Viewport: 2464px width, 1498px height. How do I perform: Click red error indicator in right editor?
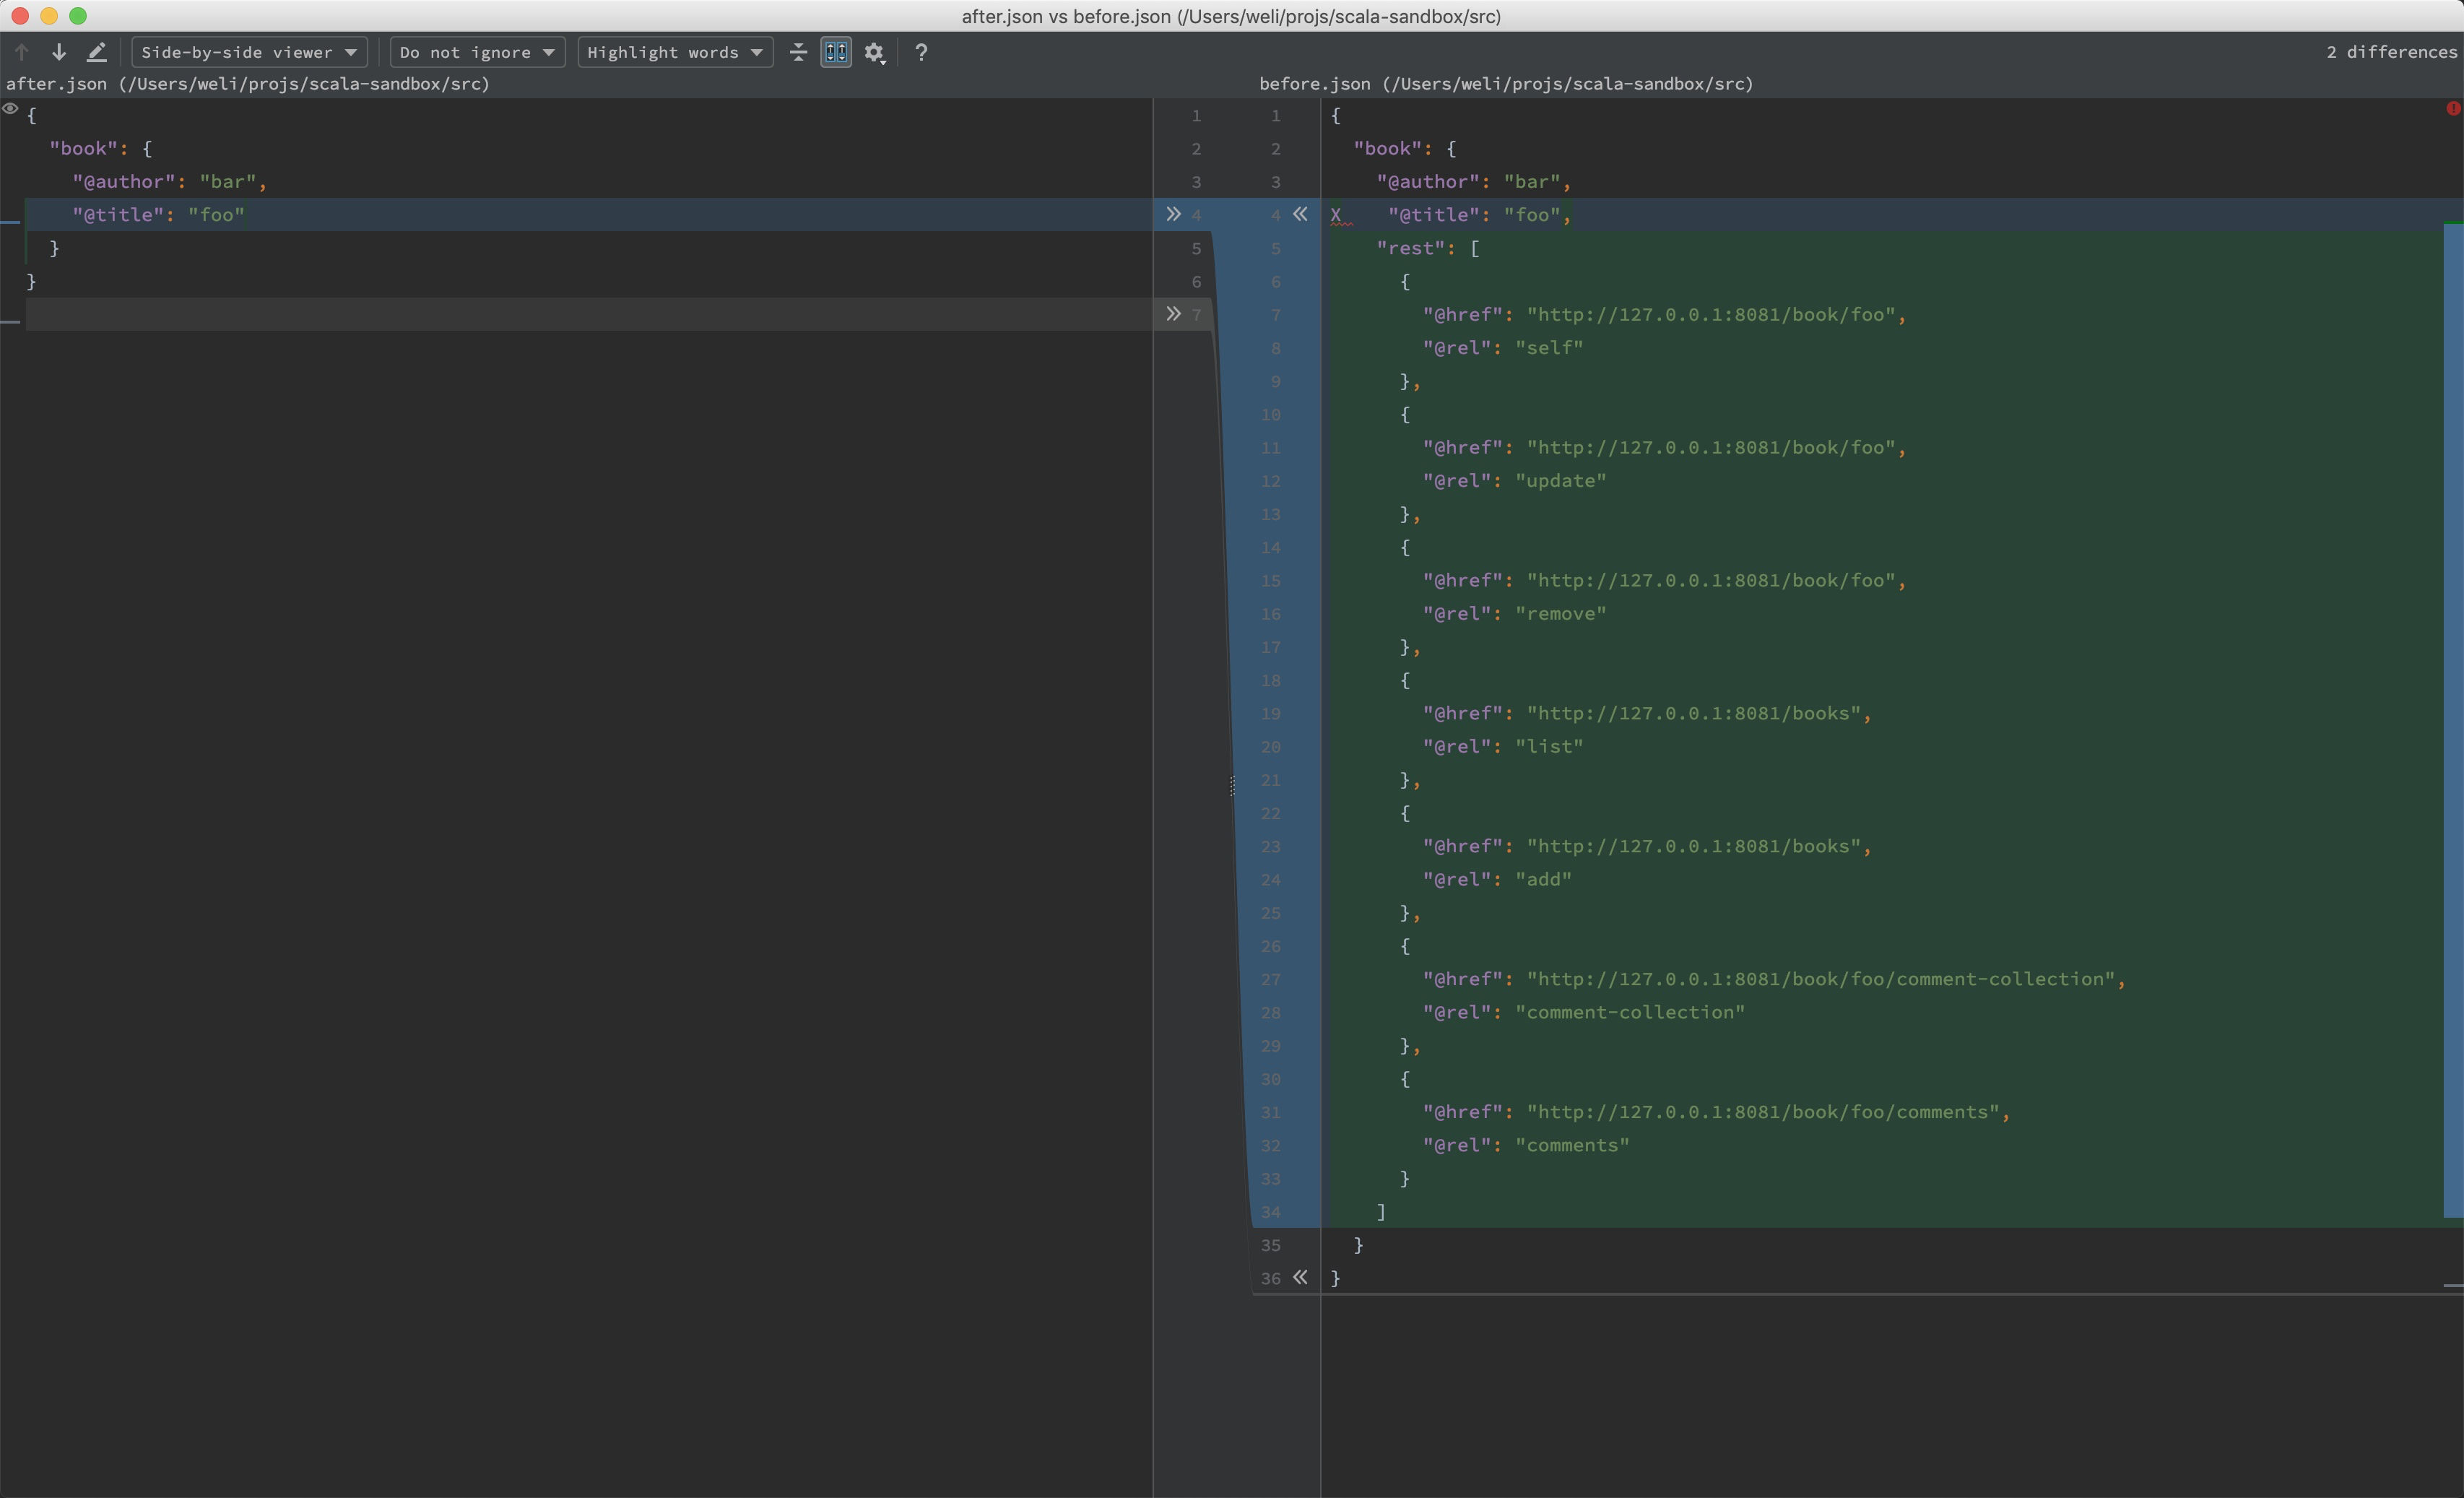click(2453, 108)
